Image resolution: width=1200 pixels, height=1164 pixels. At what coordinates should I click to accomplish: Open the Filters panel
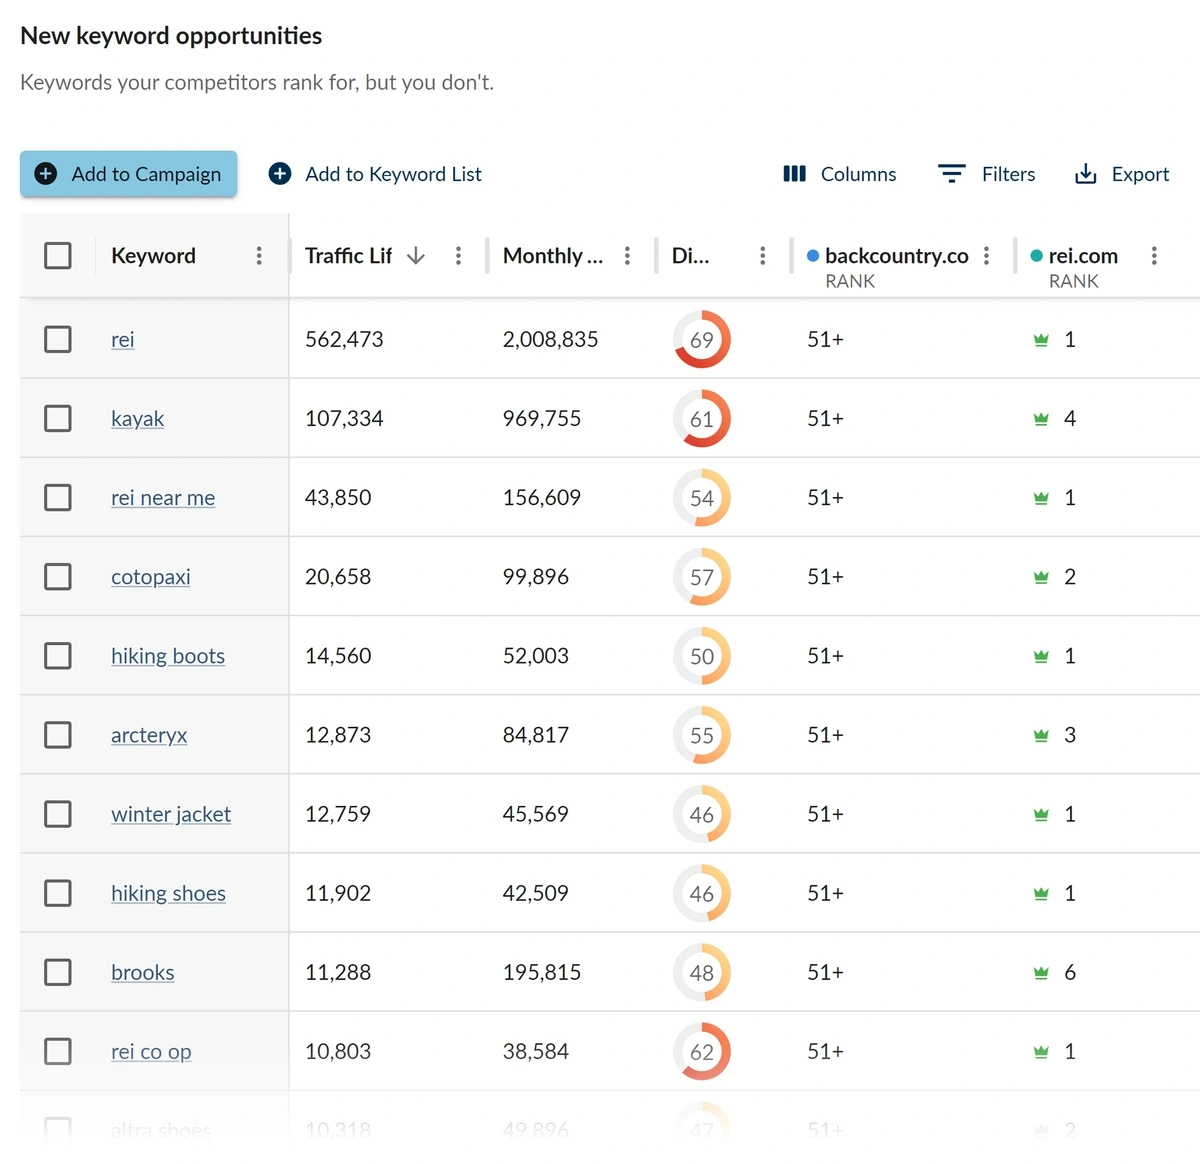986,174
